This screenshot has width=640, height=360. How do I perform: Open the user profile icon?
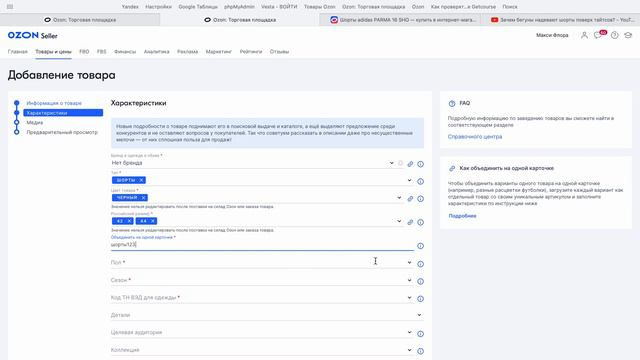click(x=584, y=36)
